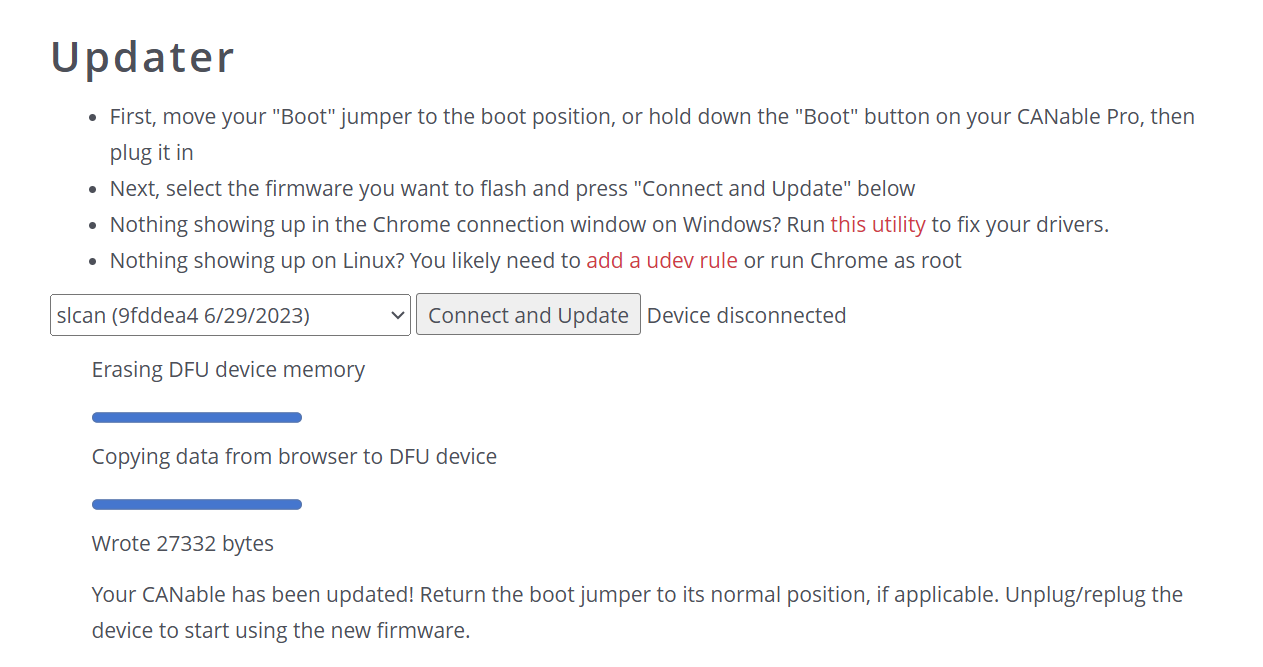The width and height of the screenshot is (1263, 667).
Task: Click "Copying data from browser to DFU device" label
Action: [x=294, y=456]
